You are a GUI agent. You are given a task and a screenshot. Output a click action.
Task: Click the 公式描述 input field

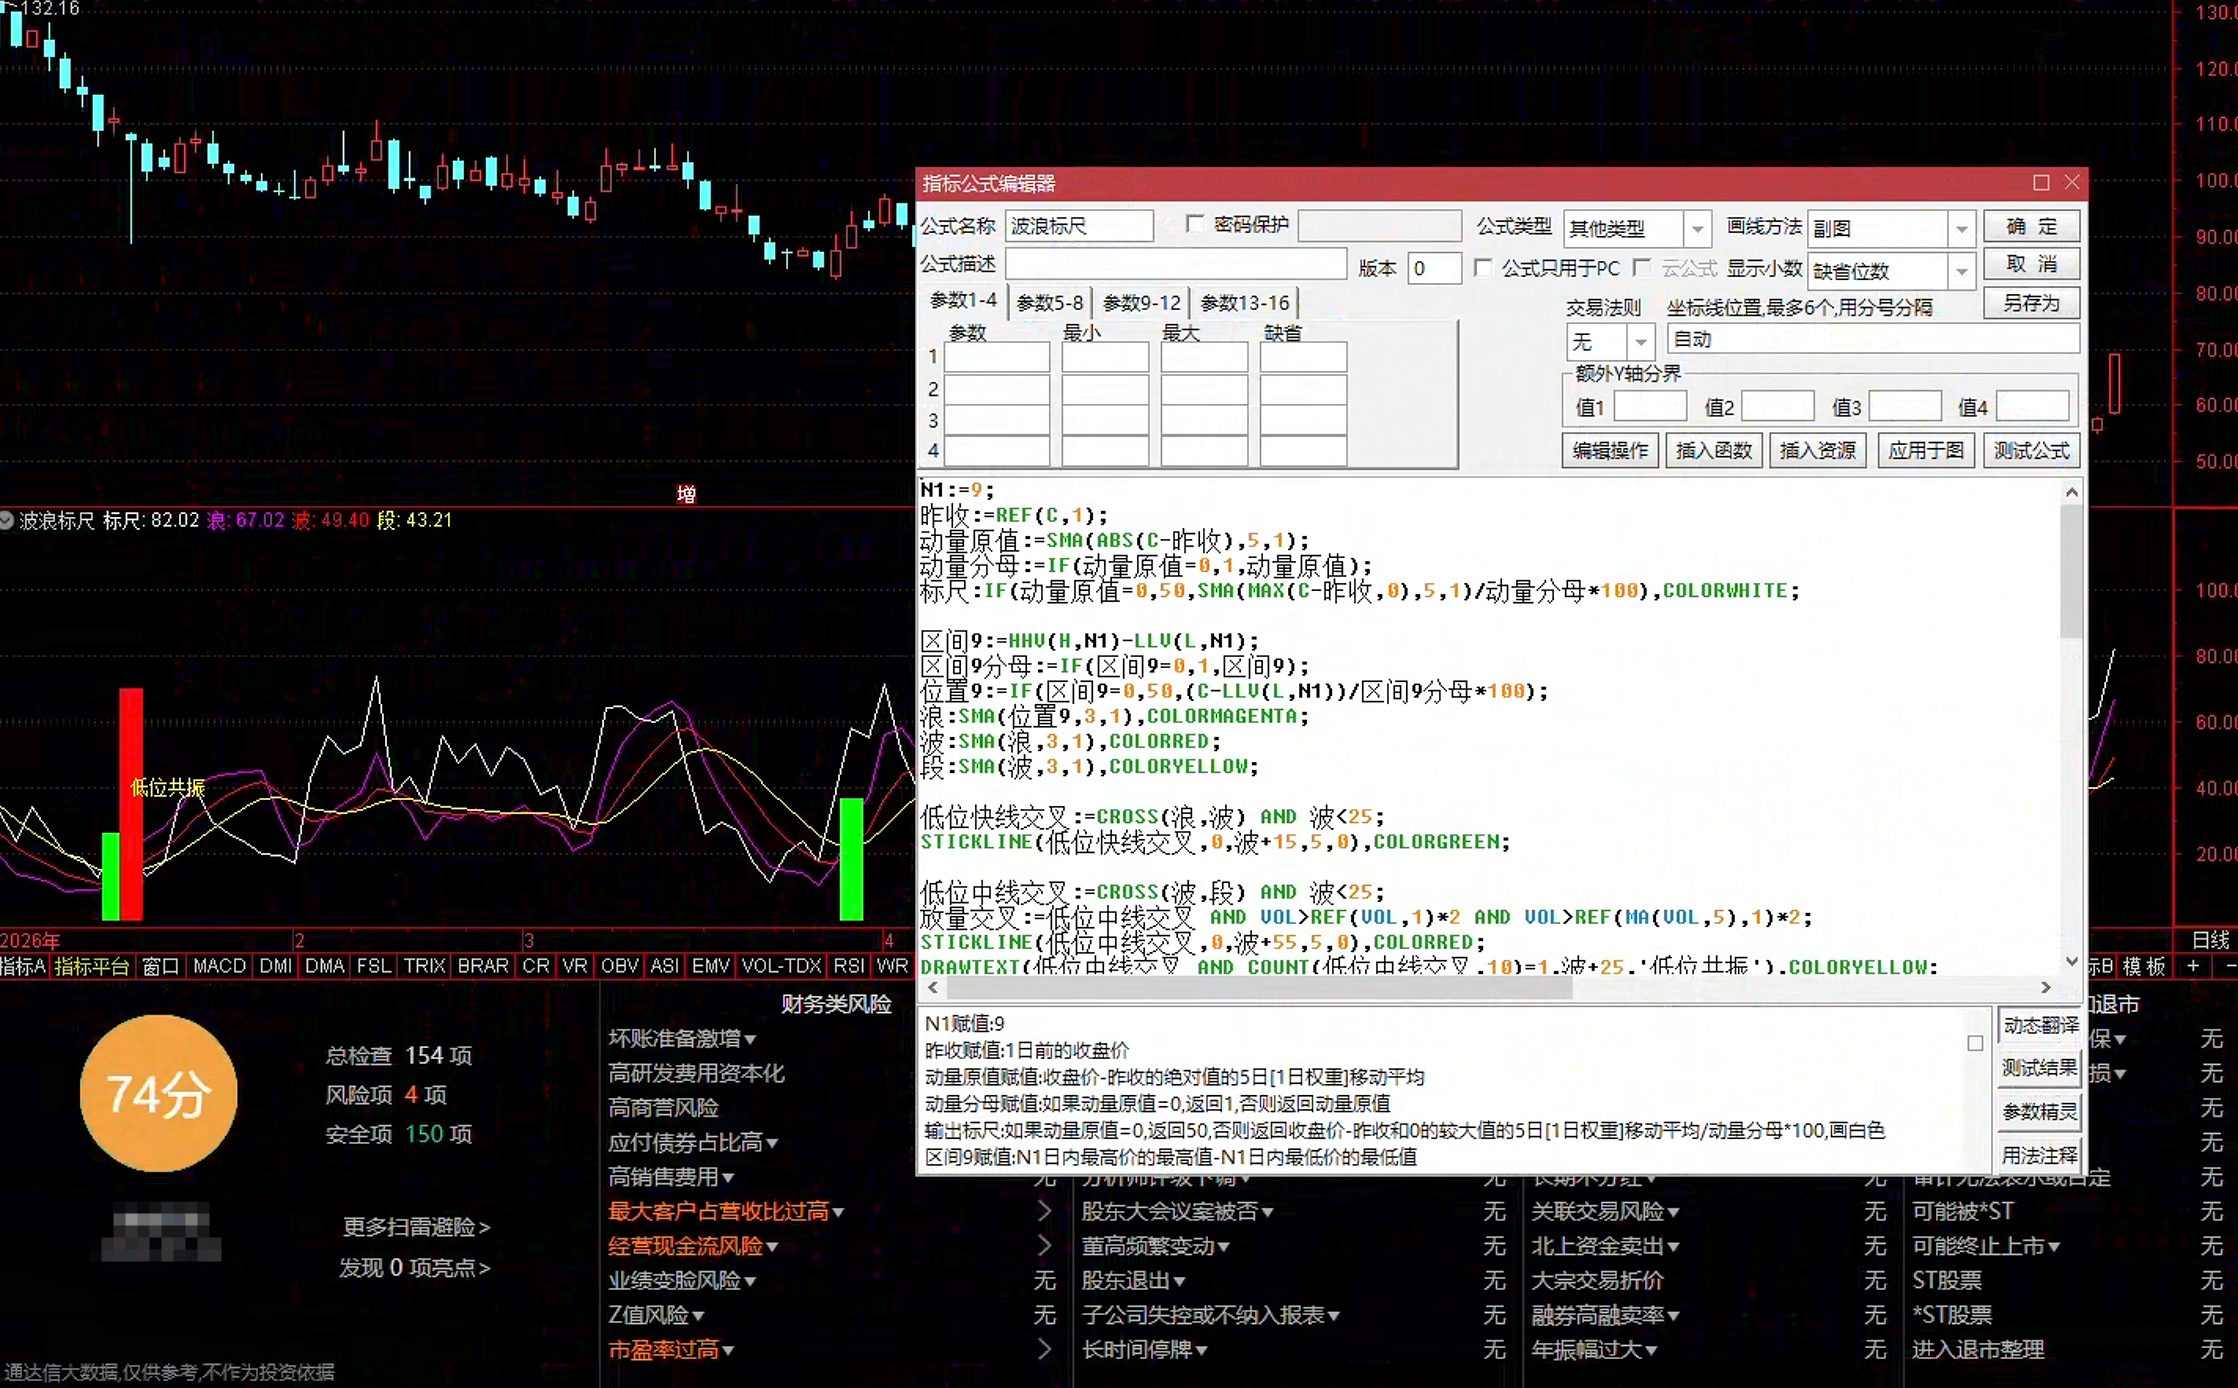1176,264
